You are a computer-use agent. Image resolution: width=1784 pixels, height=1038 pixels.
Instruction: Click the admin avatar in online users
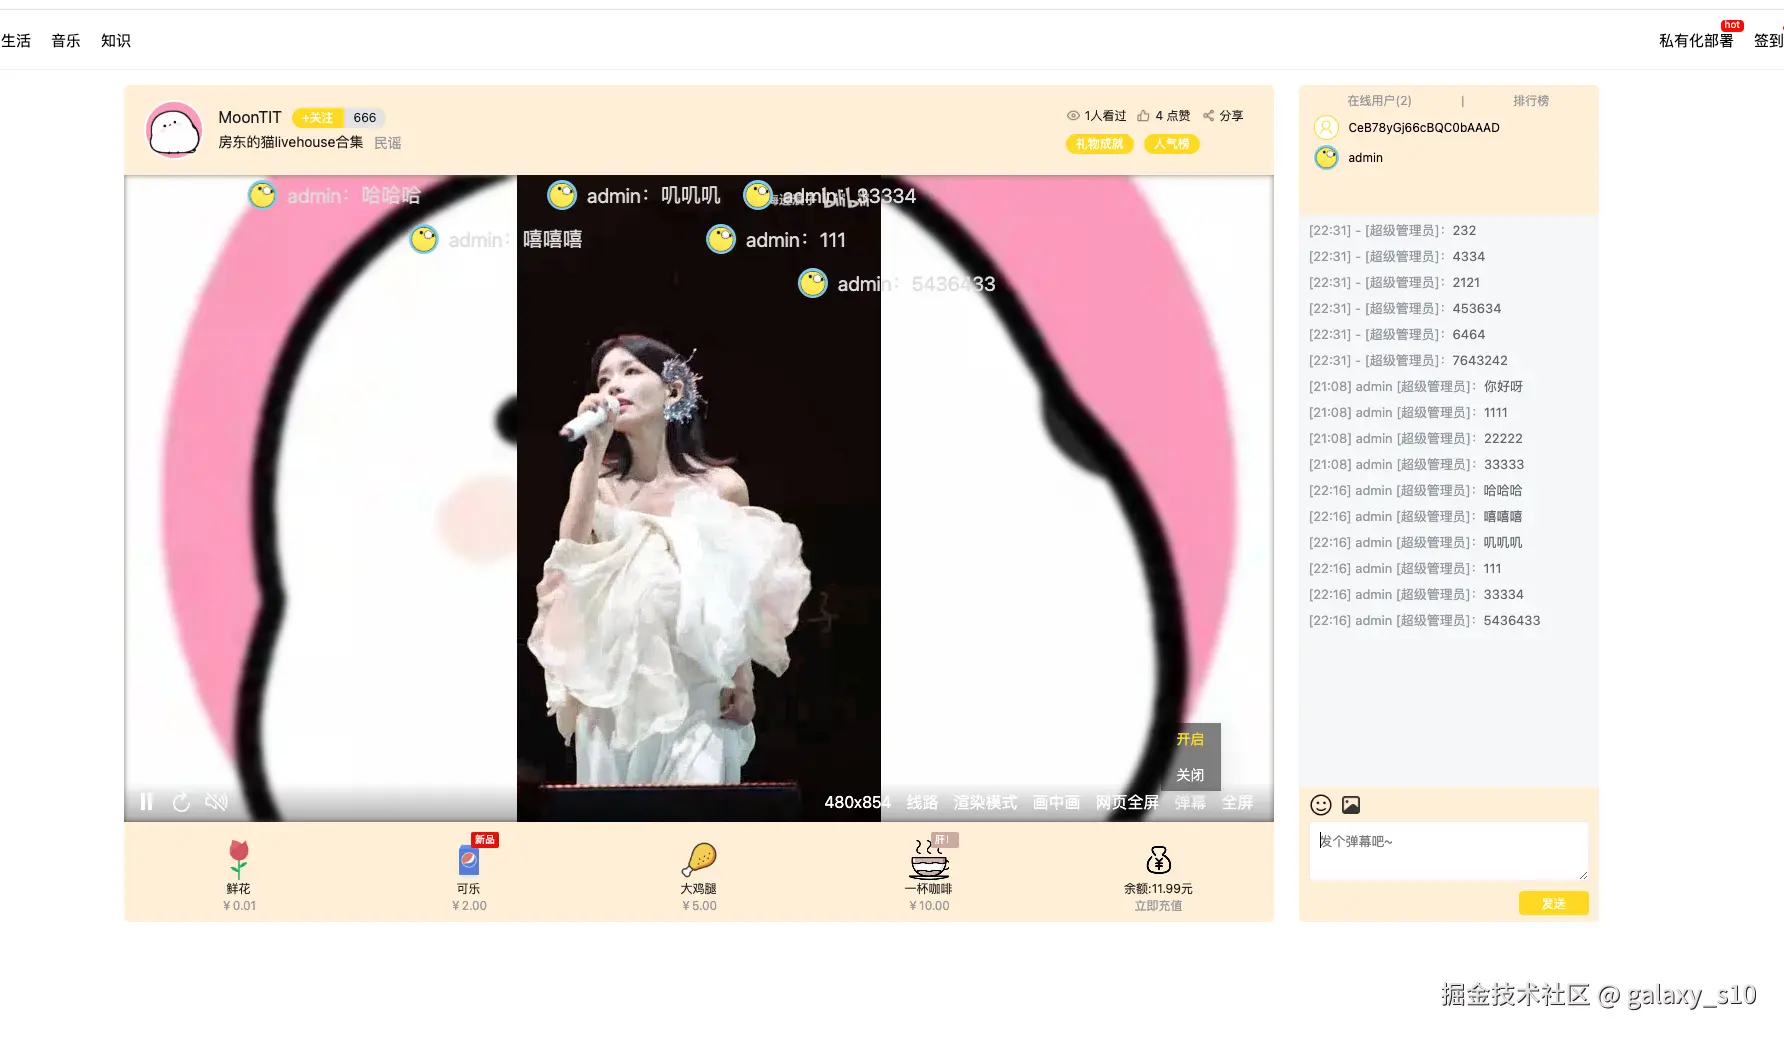click(x=1326, y=158)
